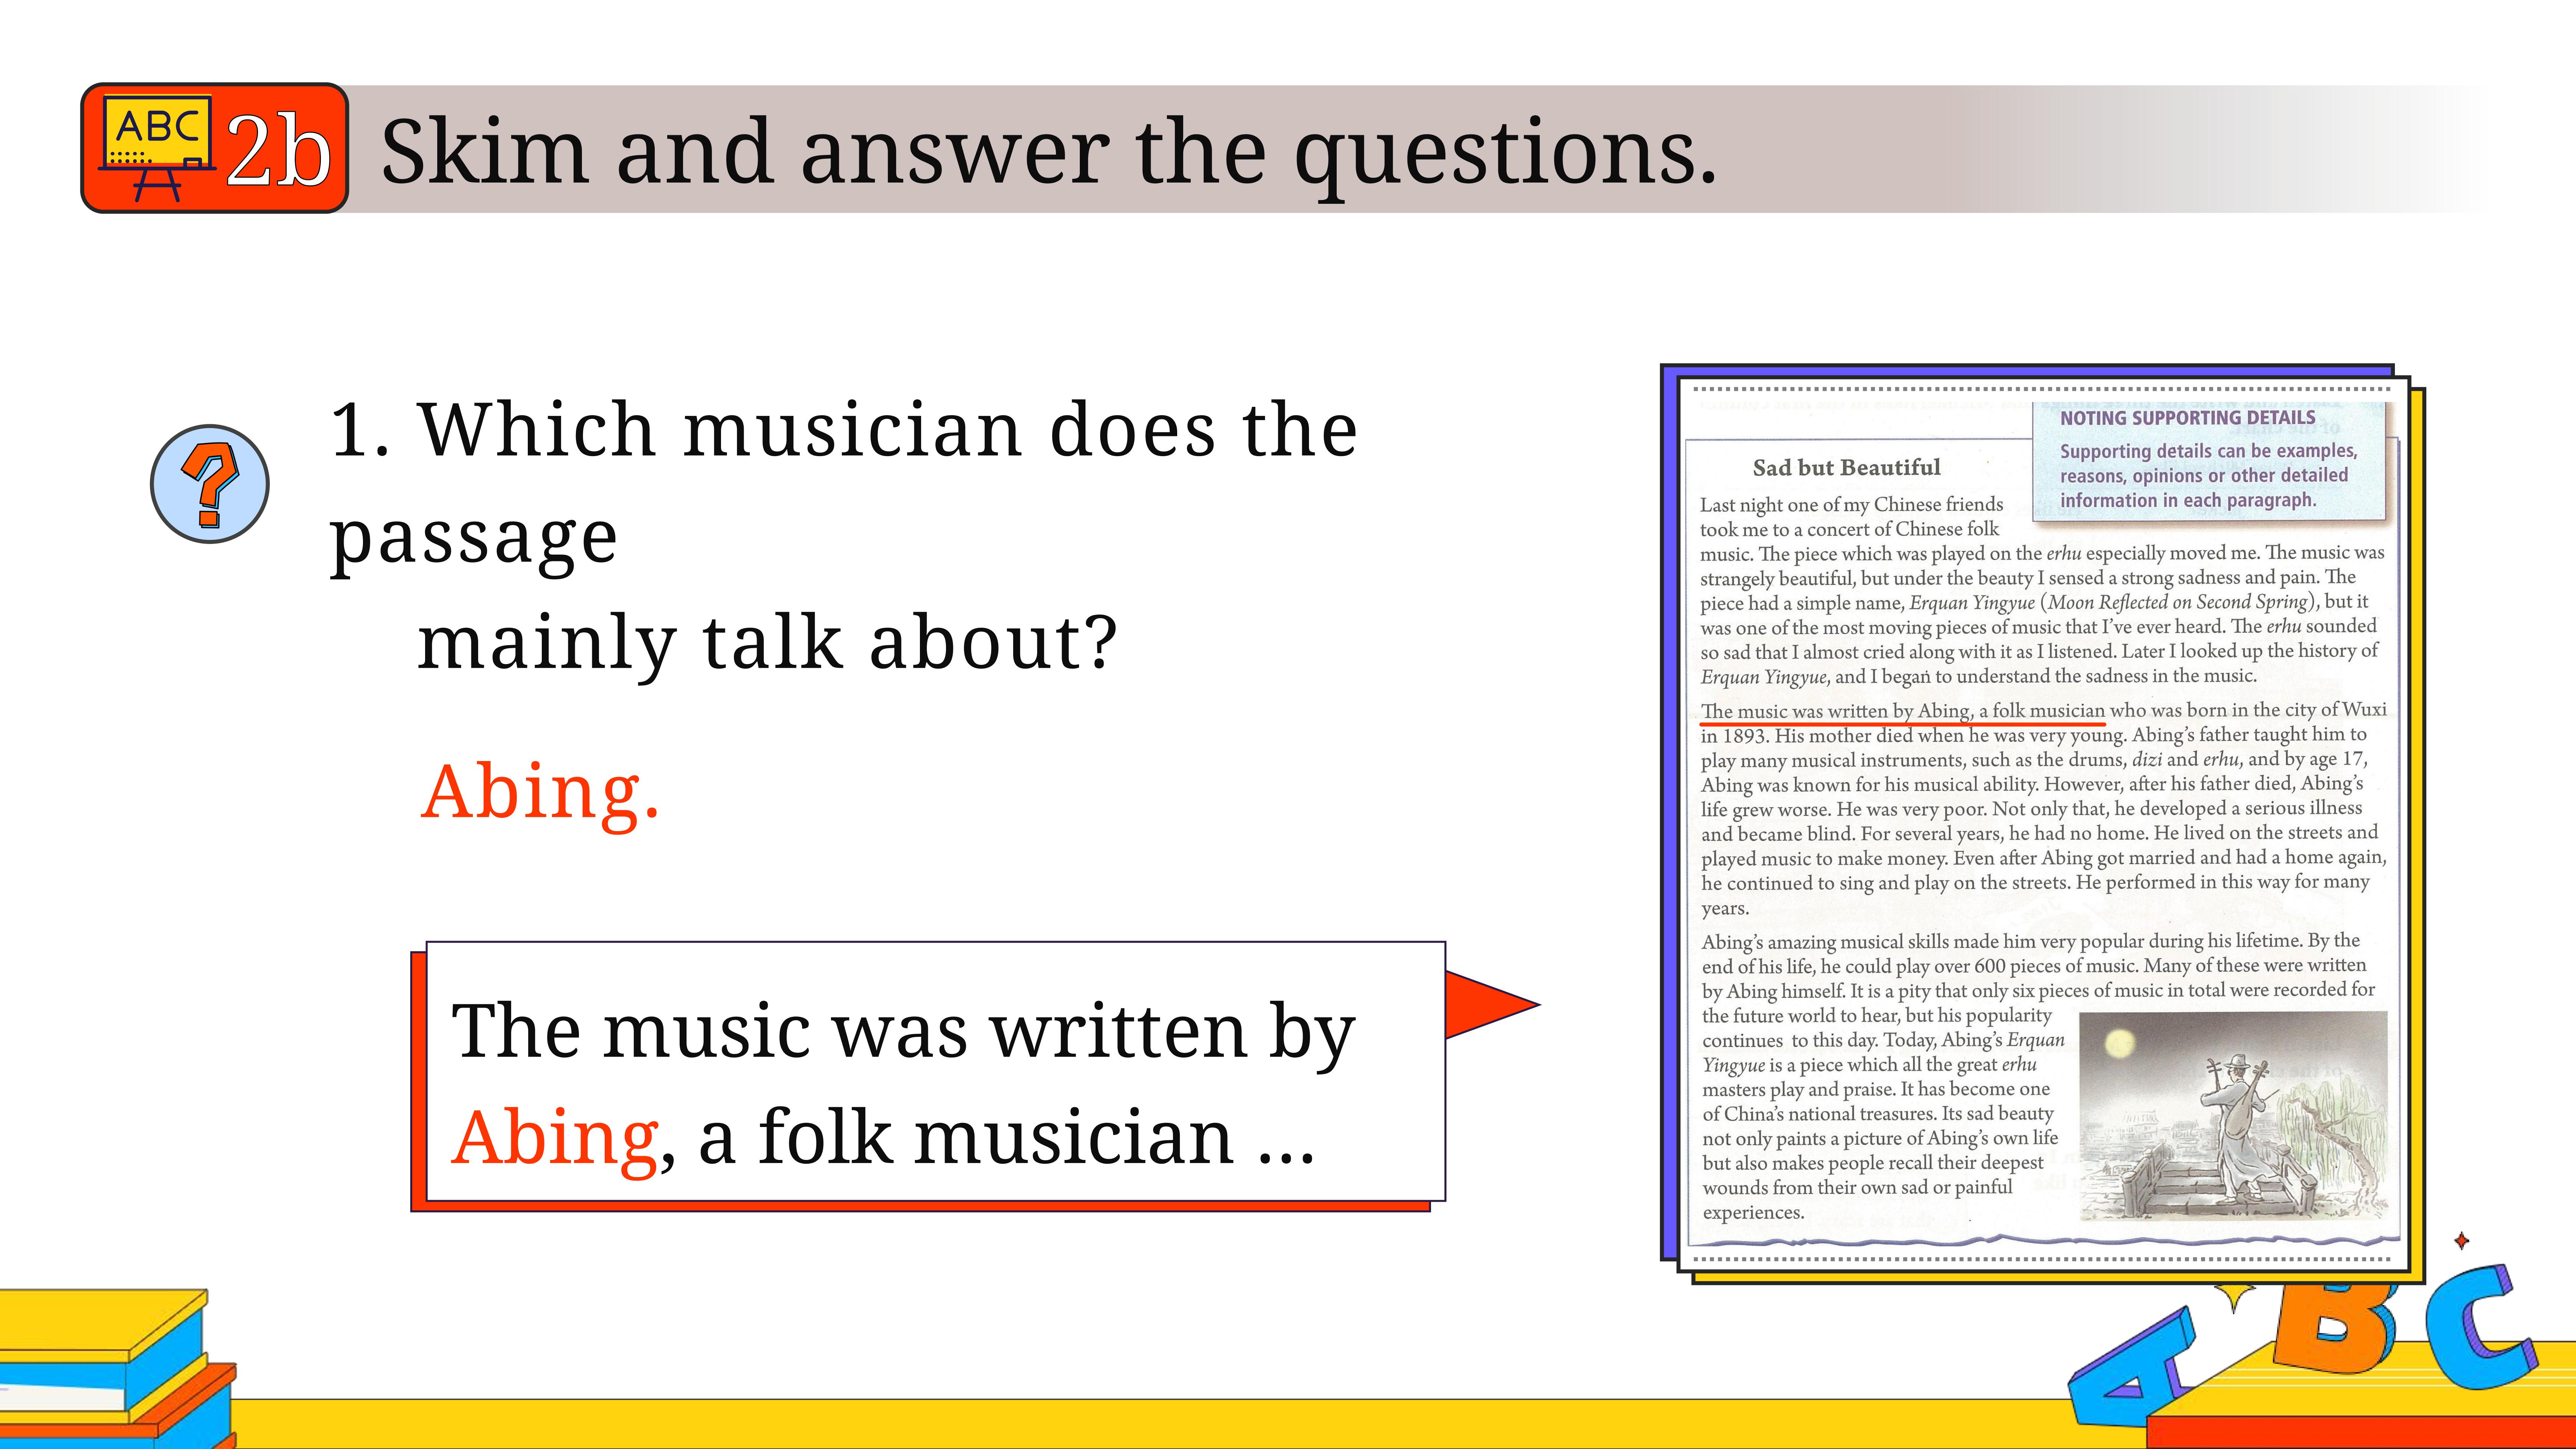Viewport: 2576px width, 1449px height.
Task: Click the quote box 'The music was written by'
Action: point(935,1071)
